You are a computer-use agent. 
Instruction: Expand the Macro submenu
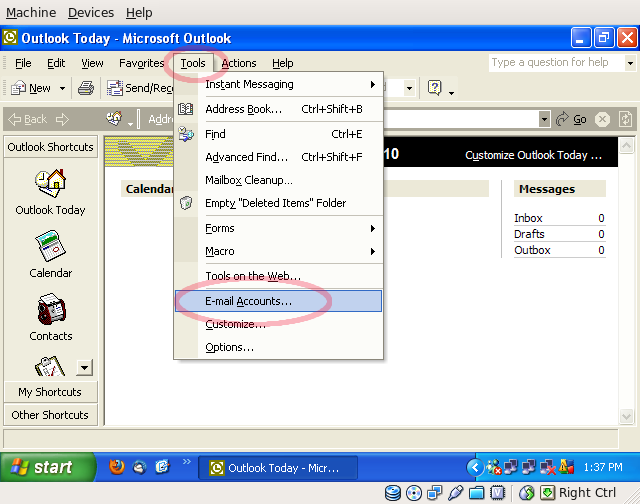(x=279, y=251)
